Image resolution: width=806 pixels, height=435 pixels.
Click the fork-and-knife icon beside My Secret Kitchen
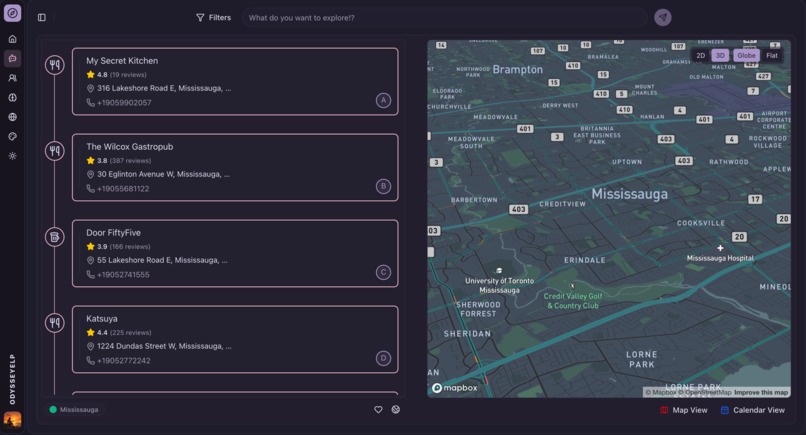coord(54,65)
